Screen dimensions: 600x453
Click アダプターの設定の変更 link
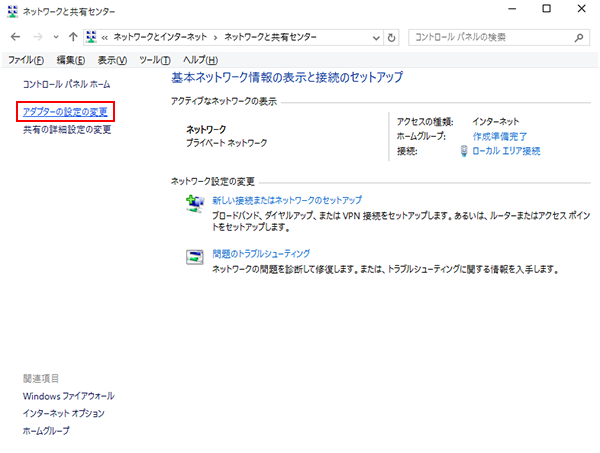point(66,111)
